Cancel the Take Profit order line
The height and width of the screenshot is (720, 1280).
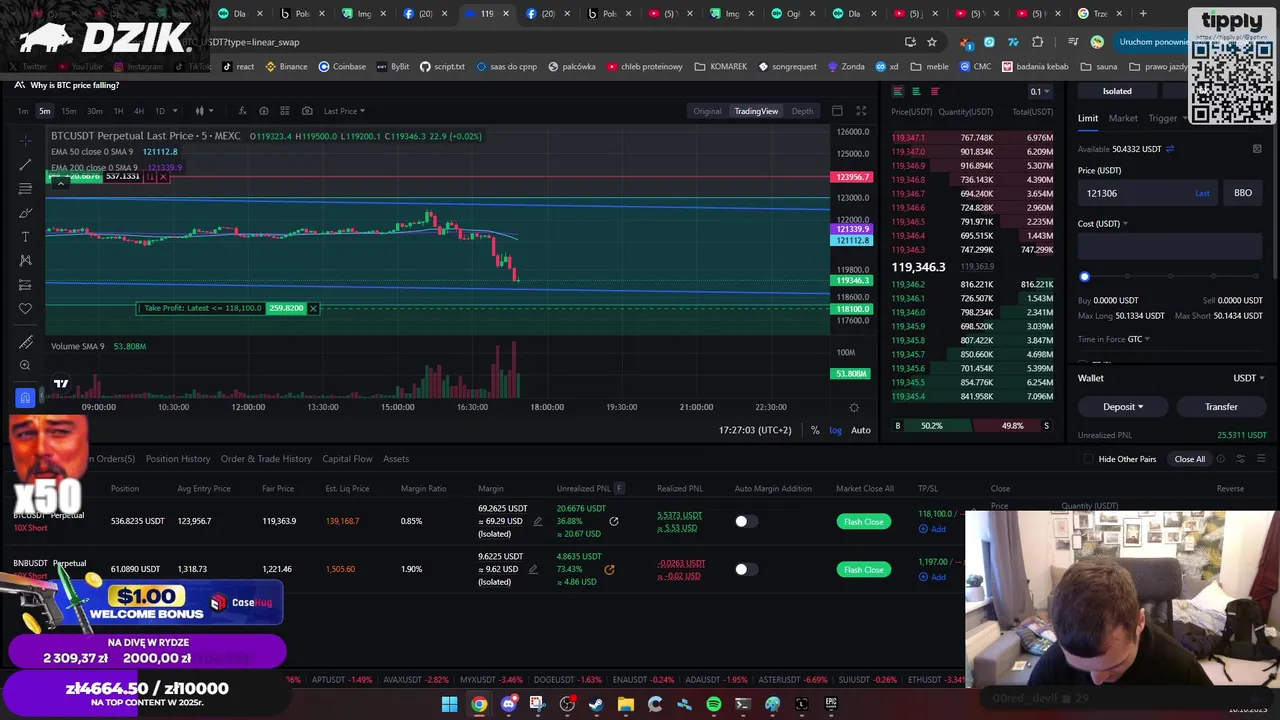click(313, 308)
